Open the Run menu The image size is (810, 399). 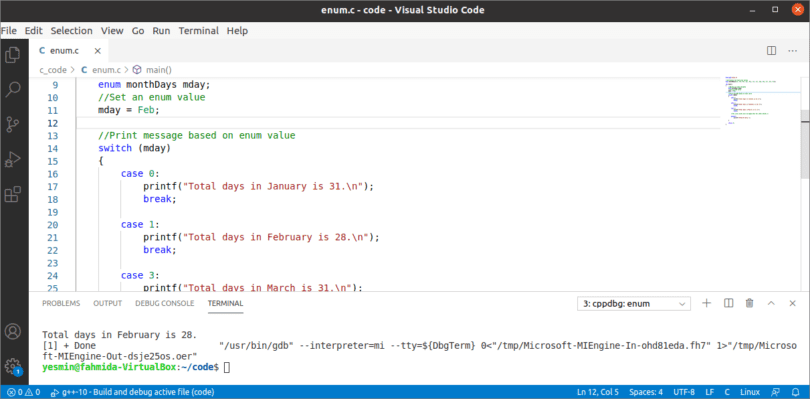[161, 30]
